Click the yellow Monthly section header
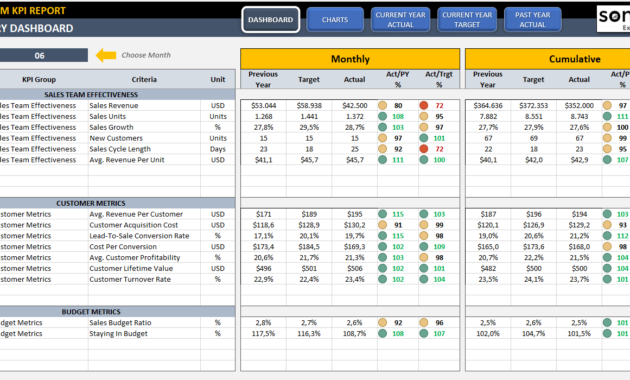This screenshot has width=630, height=380. pos(350,59)
